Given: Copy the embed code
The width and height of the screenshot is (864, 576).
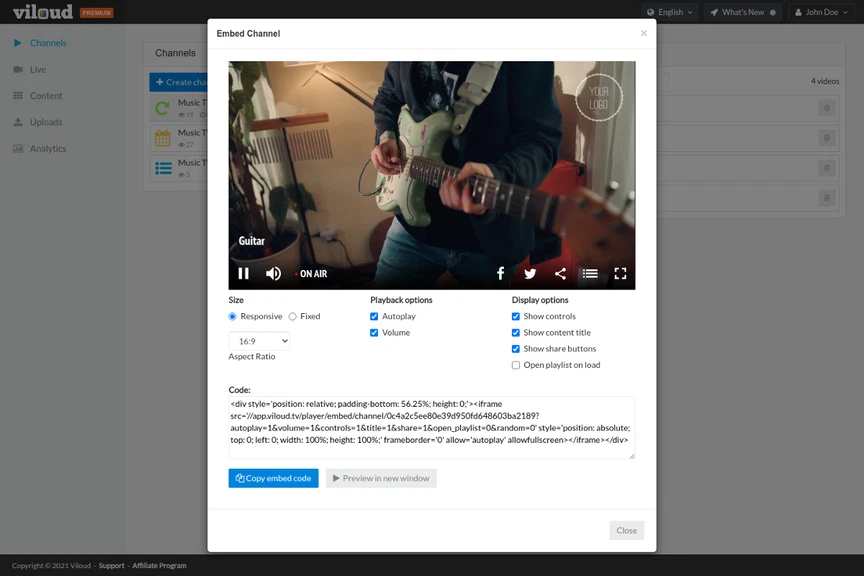Looking at the screenshot, I should [x=272, y=478].
